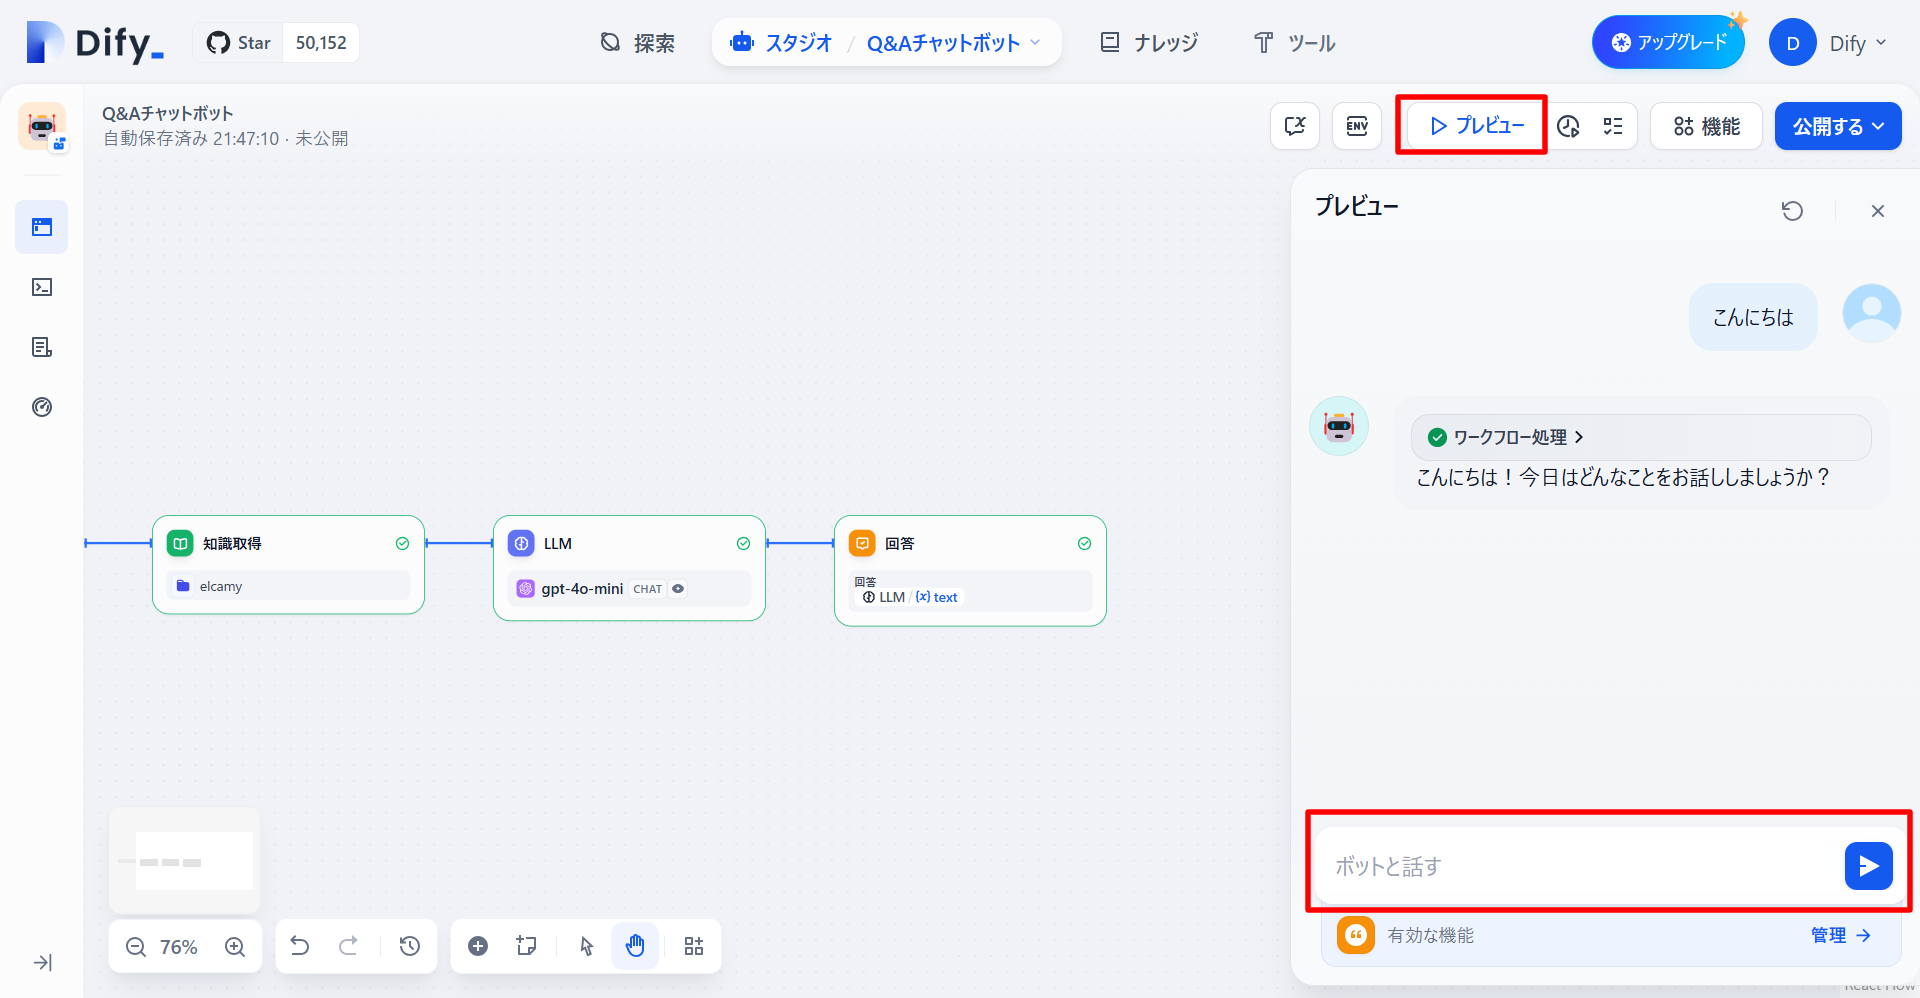Click the 管理 link for features

(x=1839, y=935)
